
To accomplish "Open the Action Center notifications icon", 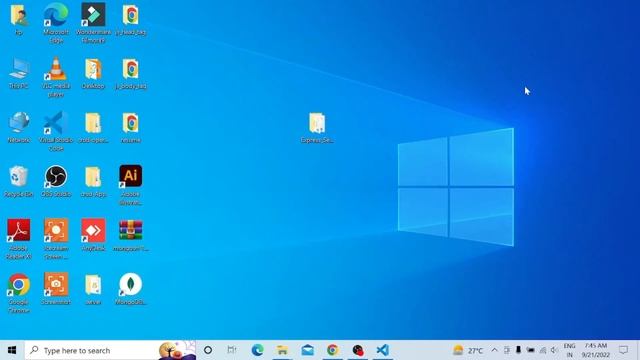I will pyautogui.click(x=623, y=350).
